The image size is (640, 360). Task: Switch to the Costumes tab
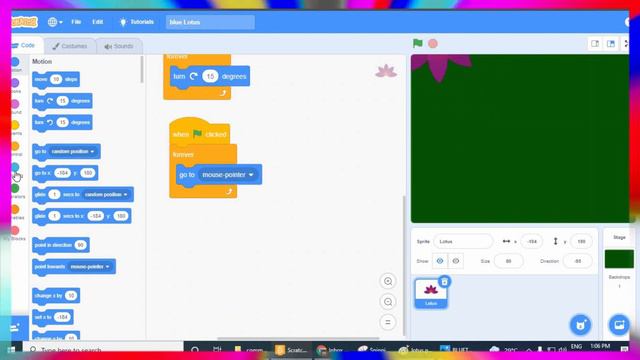pyautogui.click(x=70, y=46)
